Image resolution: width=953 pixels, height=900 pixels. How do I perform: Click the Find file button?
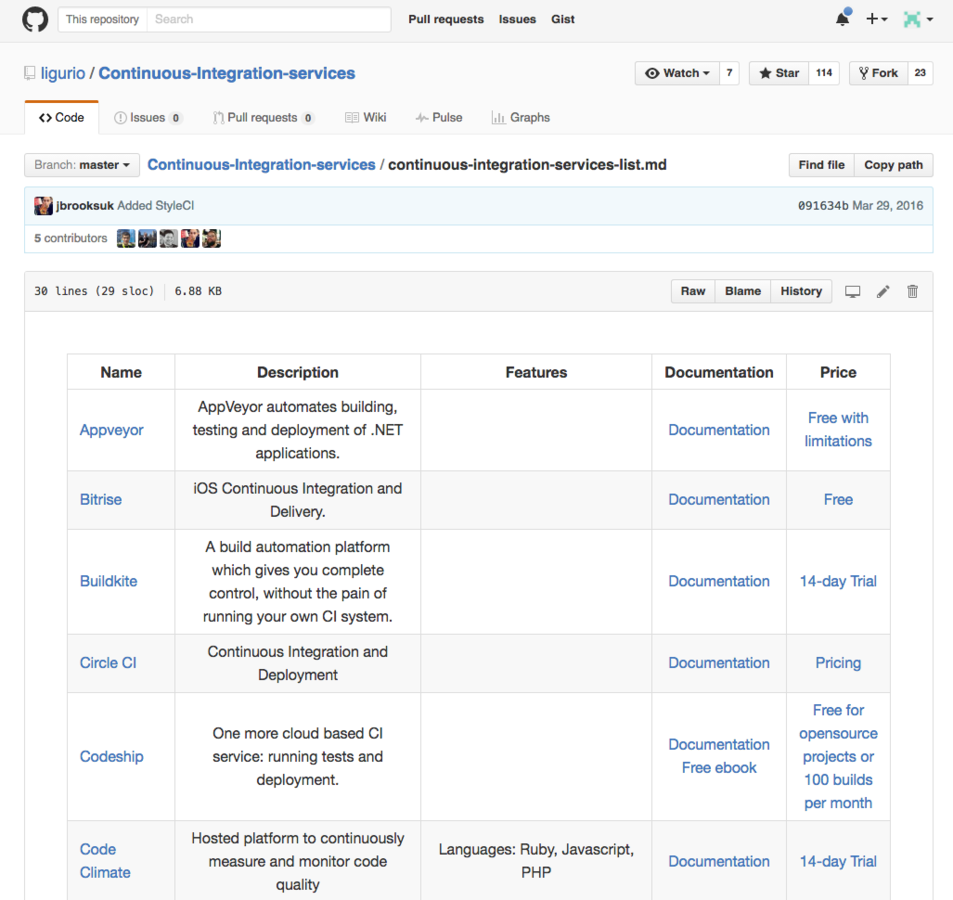click(822, 165)
